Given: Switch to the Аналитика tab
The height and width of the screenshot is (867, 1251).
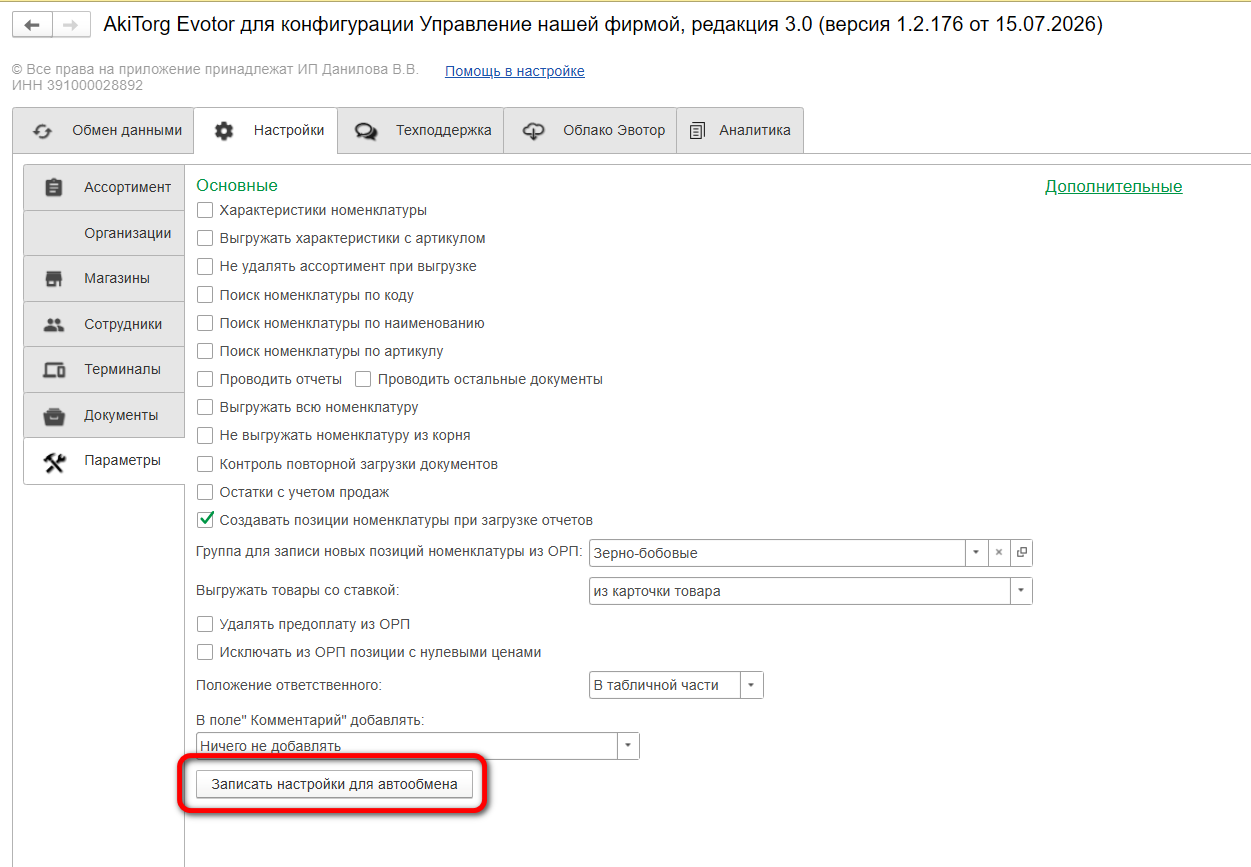Looking at the screenshot, I should coord(740,131).
